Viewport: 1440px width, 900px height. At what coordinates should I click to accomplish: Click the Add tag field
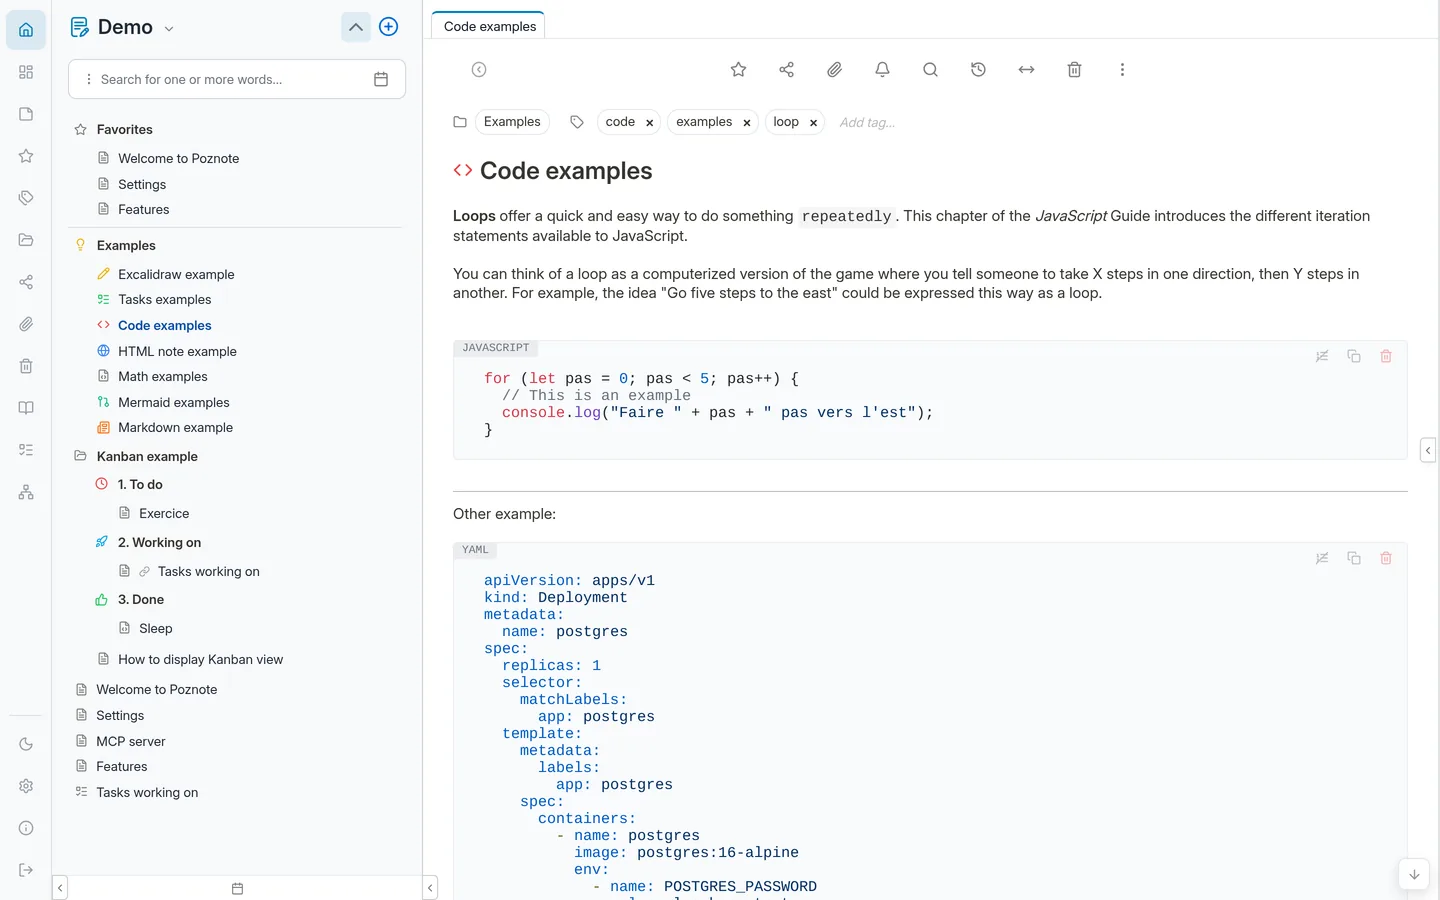(868, 122)
